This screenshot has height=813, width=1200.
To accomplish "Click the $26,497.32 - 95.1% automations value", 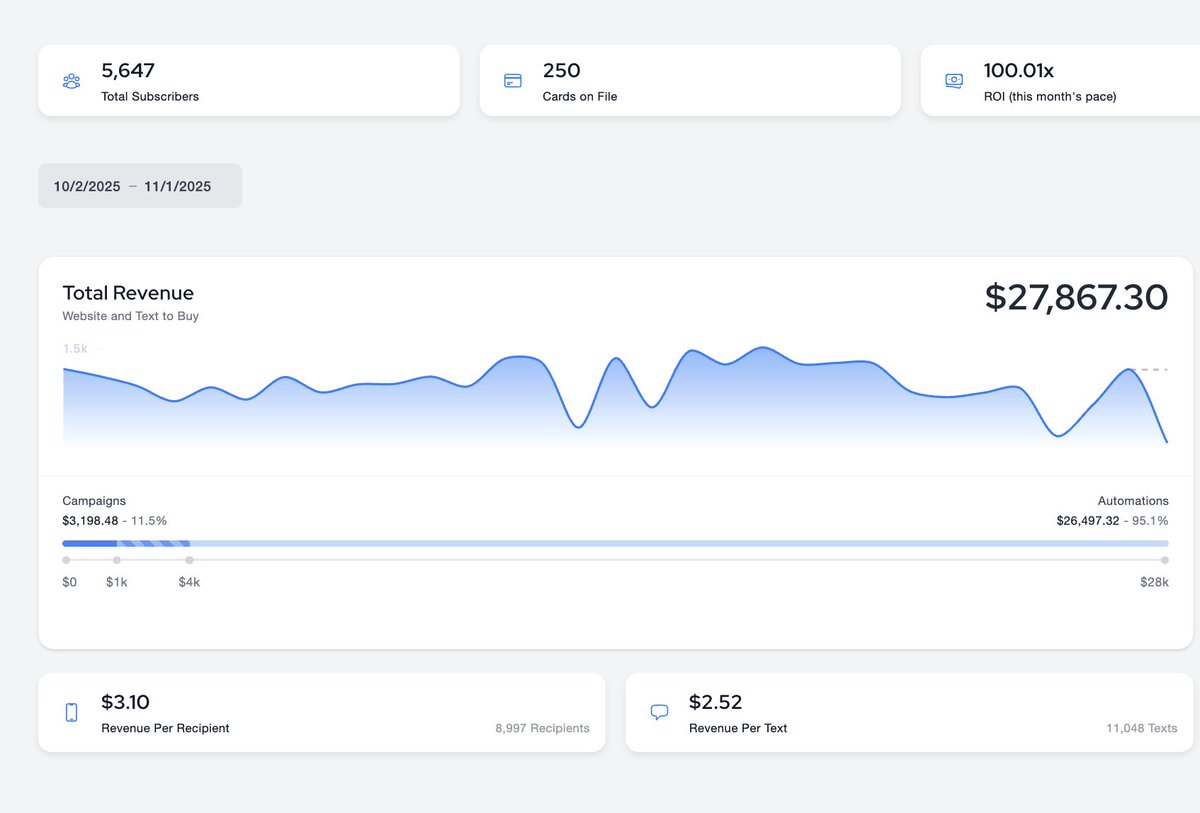I will [1112, 521].
